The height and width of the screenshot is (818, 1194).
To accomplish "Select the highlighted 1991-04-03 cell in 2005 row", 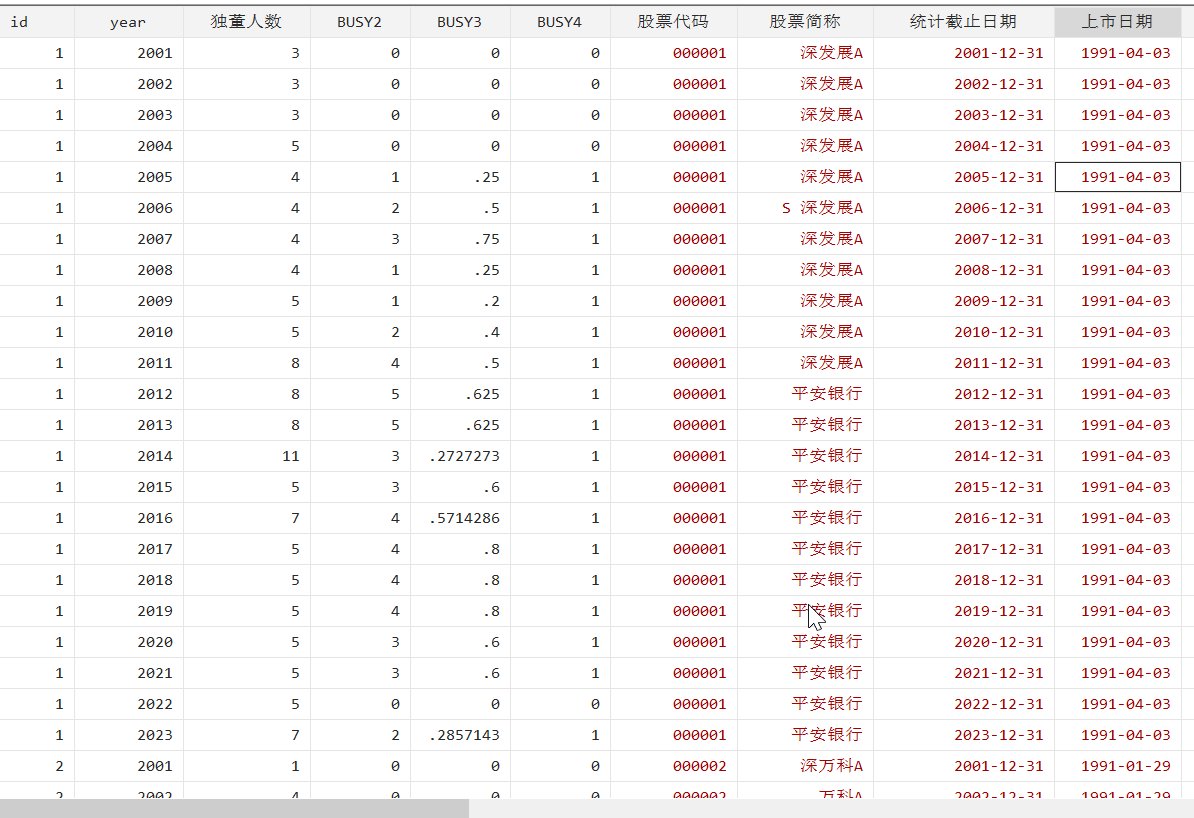I will click(x=1118, y=177).
